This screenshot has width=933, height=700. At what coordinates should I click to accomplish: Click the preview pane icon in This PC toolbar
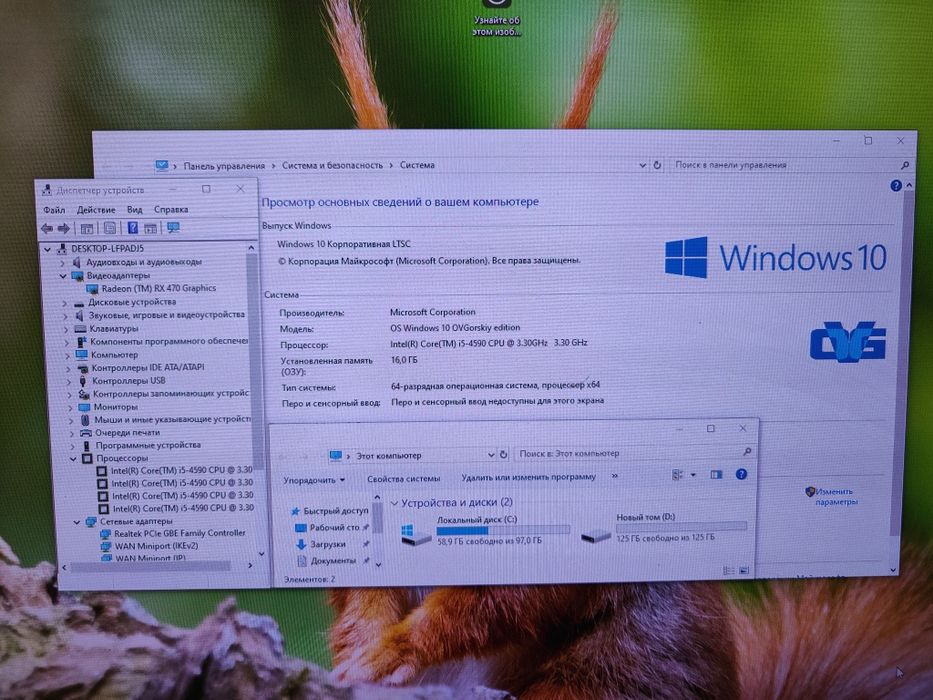tap(716, 474)
